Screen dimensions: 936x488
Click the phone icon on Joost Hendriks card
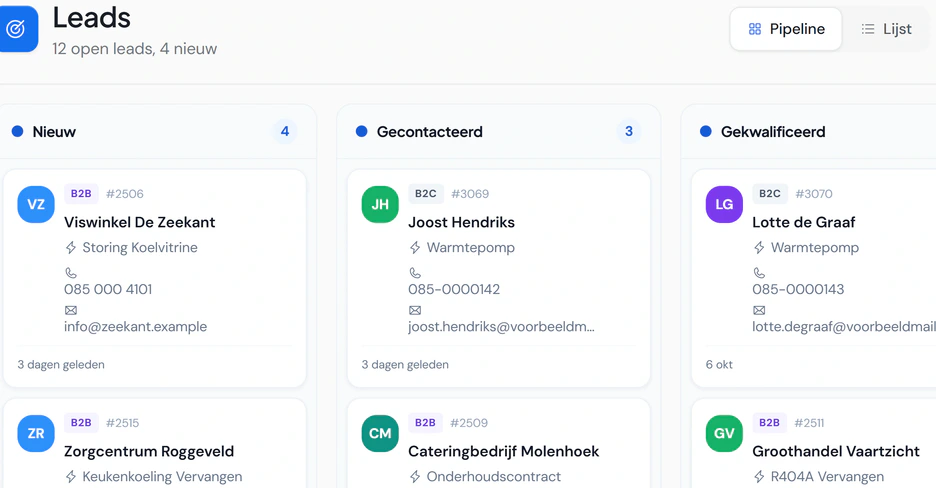(415, 273)
